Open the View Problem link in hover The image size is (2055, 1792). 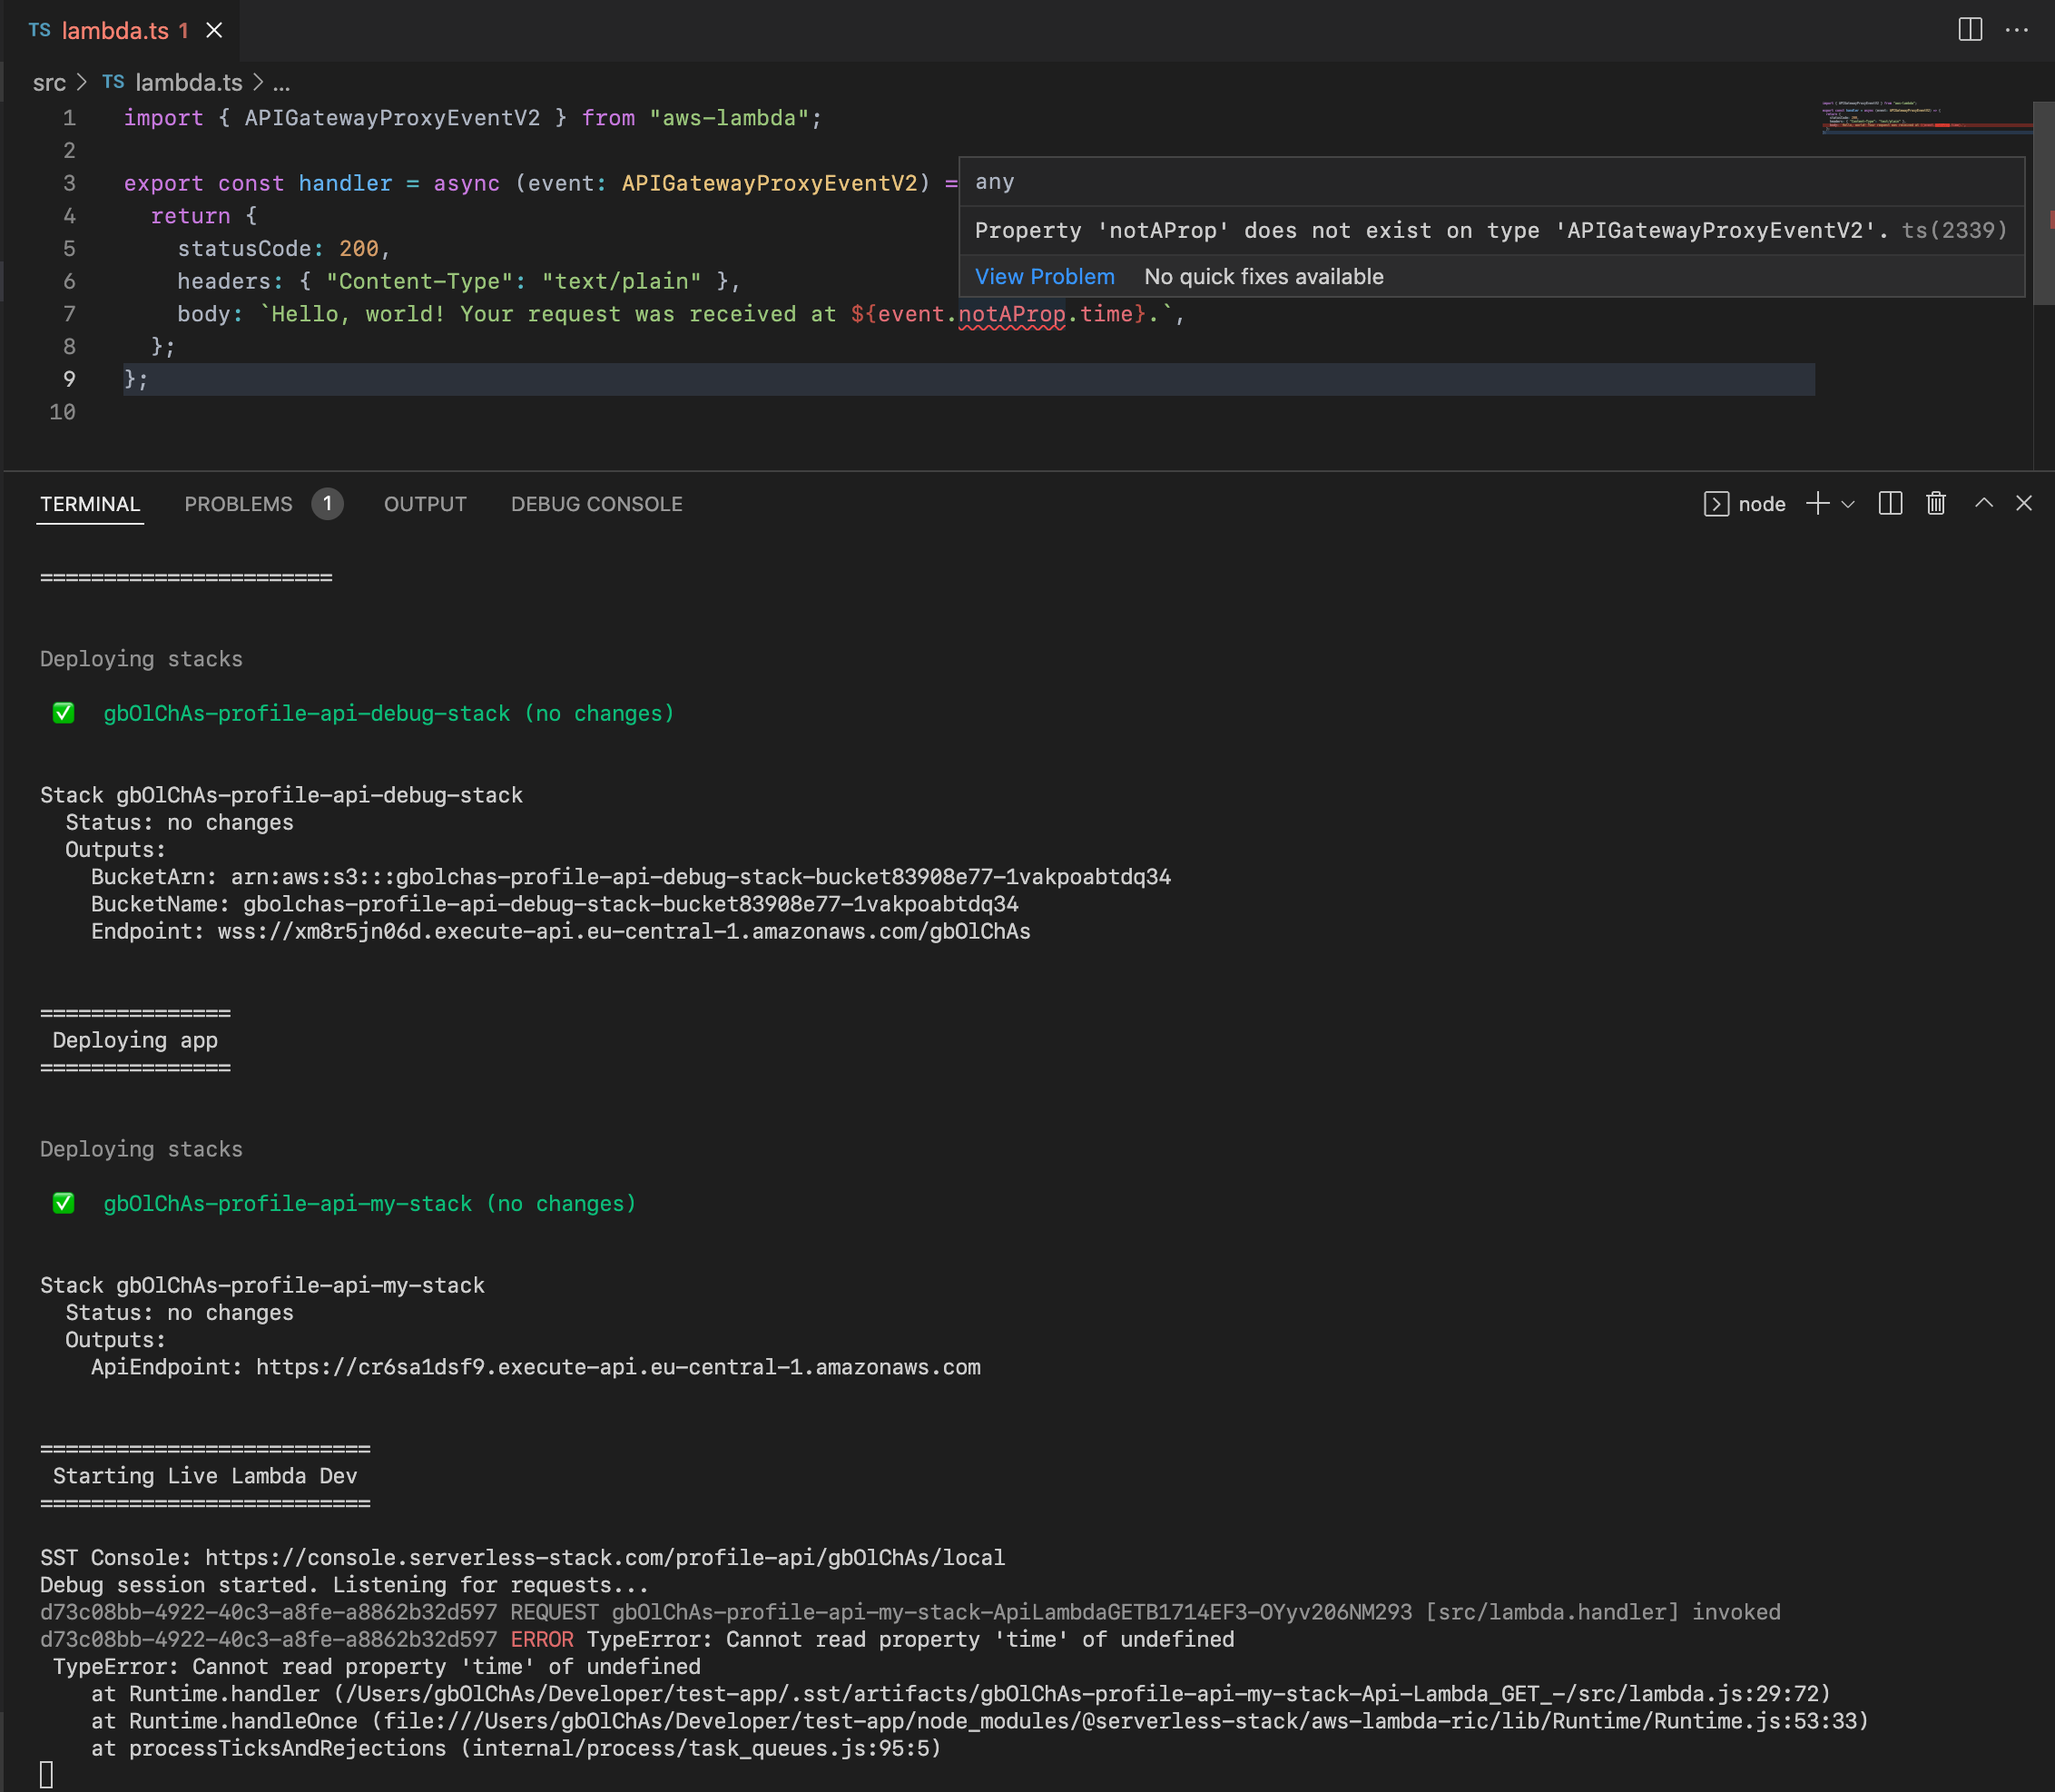pos(1044,277)
